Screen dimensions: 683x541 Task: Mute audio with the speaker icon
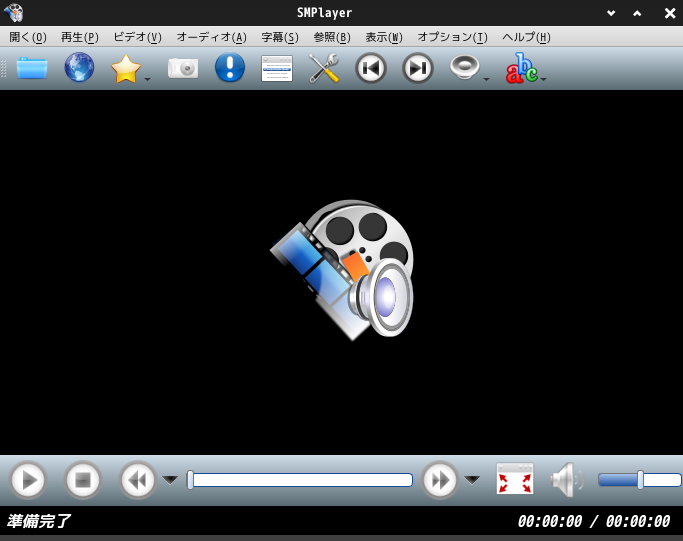pyautogui.click(x=566, y=480)
